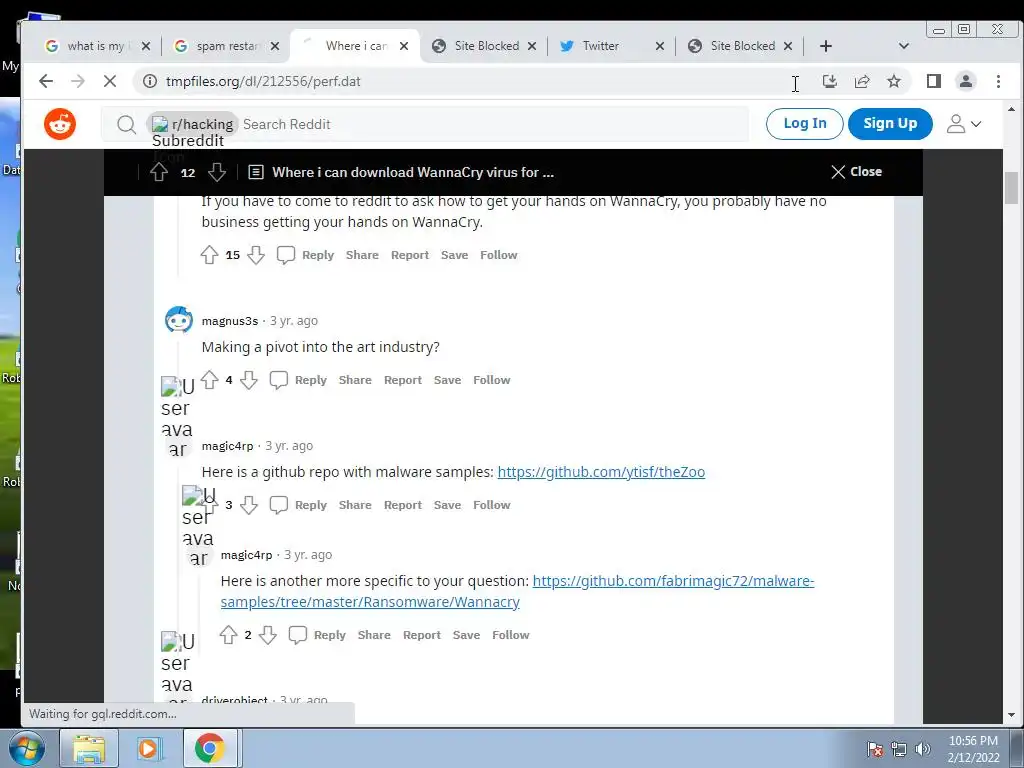1024x768 pixels.
Task: Close the post overlay with Close
Action: (x=856, y=172)
